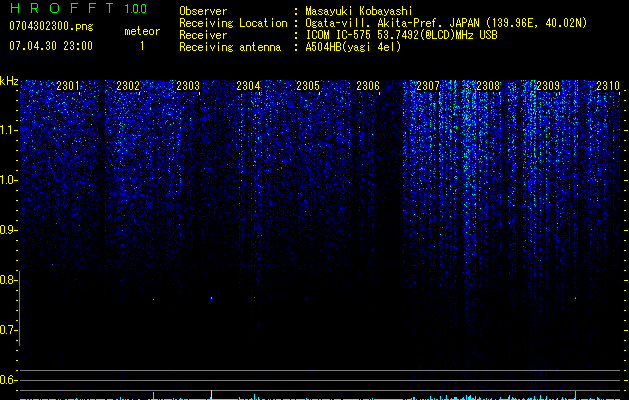This screenshot has width=629, height=400.
Task: Click the 1.1 frequency axis label
Action: pyautogui.click(x=8, y=130)
